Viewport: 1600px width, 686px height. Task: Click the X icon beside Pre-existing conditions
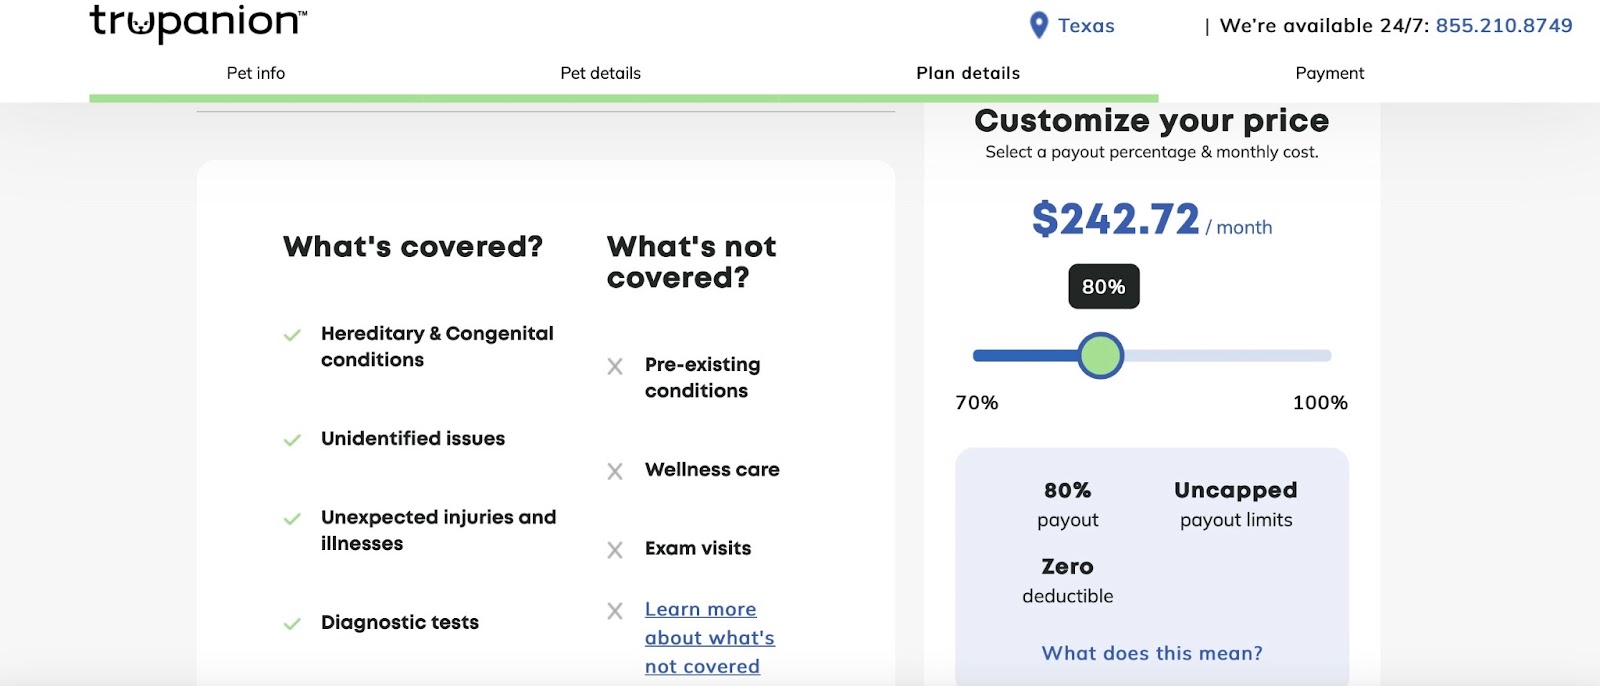(x=615, y=367)
